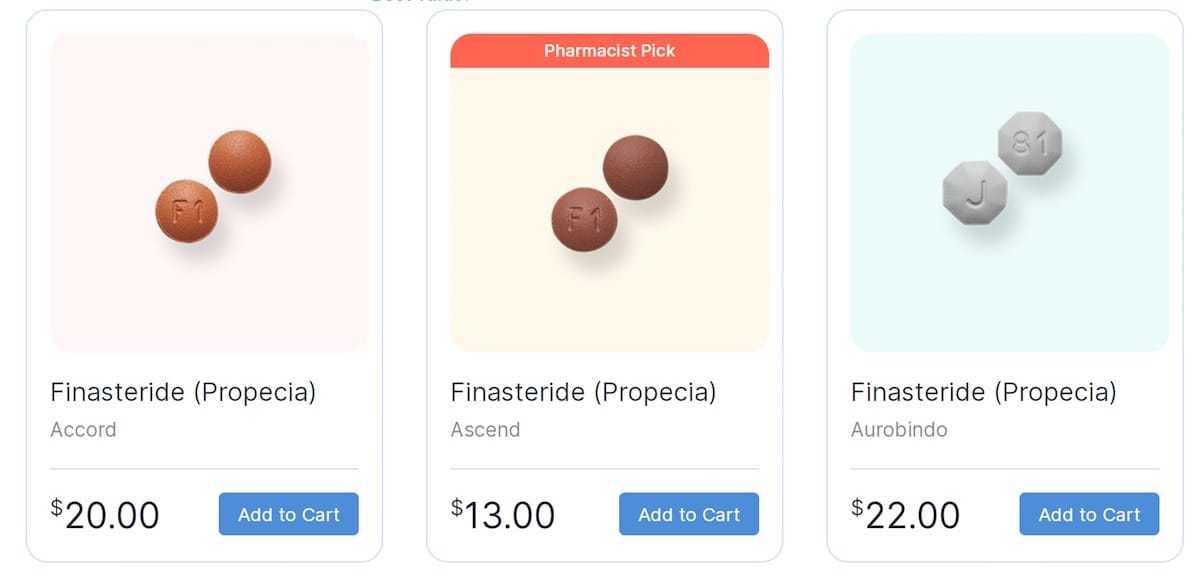
Task: Click the $13.00 price
Action: (503, 515)
